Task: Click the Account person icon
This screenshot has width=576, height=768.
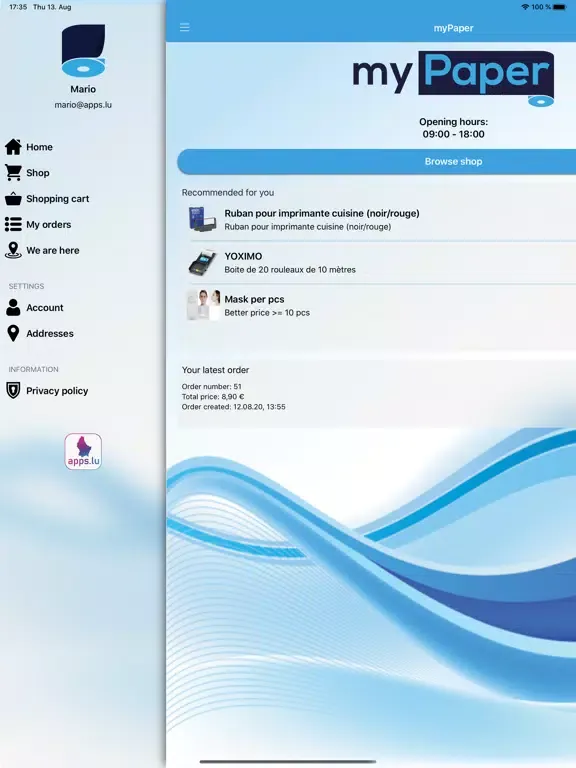Action: point(13,308)
